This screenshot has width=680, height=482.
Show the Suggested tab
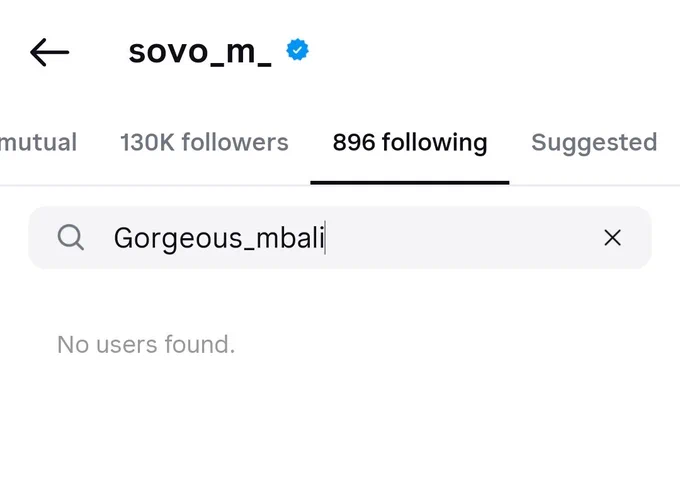pyautogui.click(x=594, y=143)
